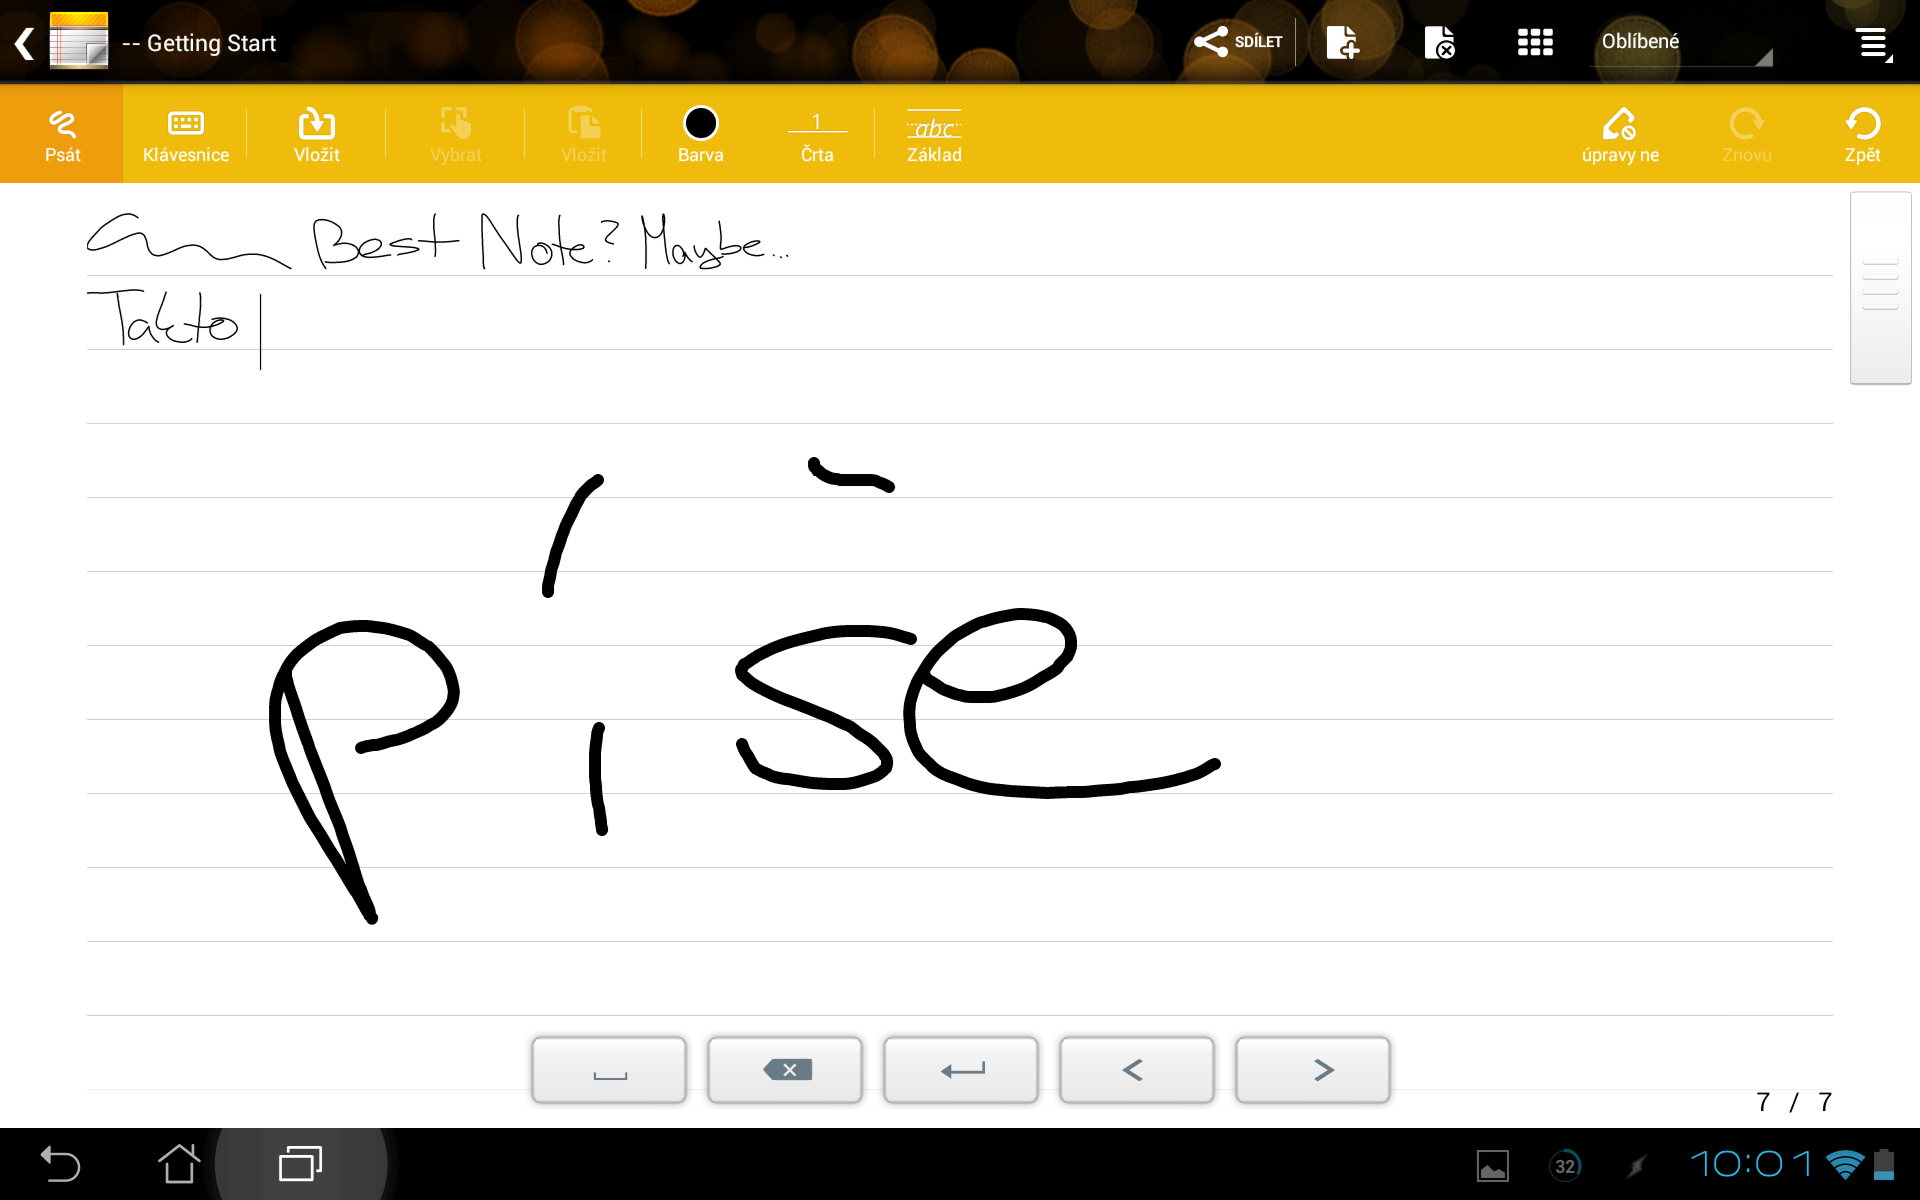Undo with the Zpět button
Image resolution: width=1920 pixels, height=1200 pixels.
1862,134
